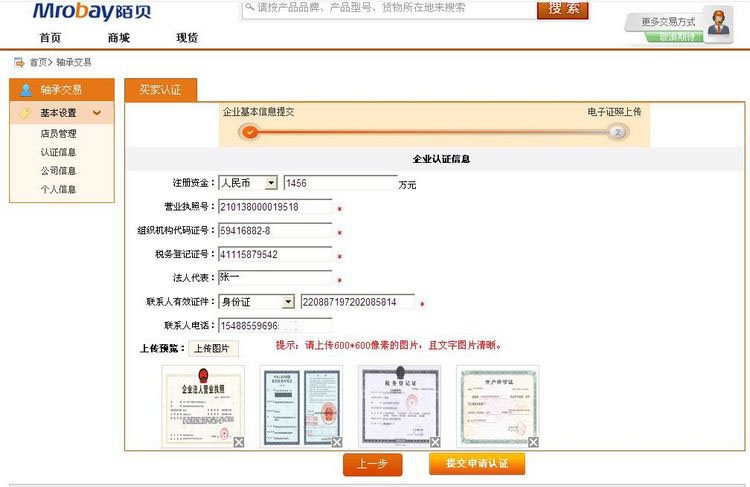Click the home icon in the breadcrumb
The width and height of the screenshot is (750, 487).
(x=19, y=62)
